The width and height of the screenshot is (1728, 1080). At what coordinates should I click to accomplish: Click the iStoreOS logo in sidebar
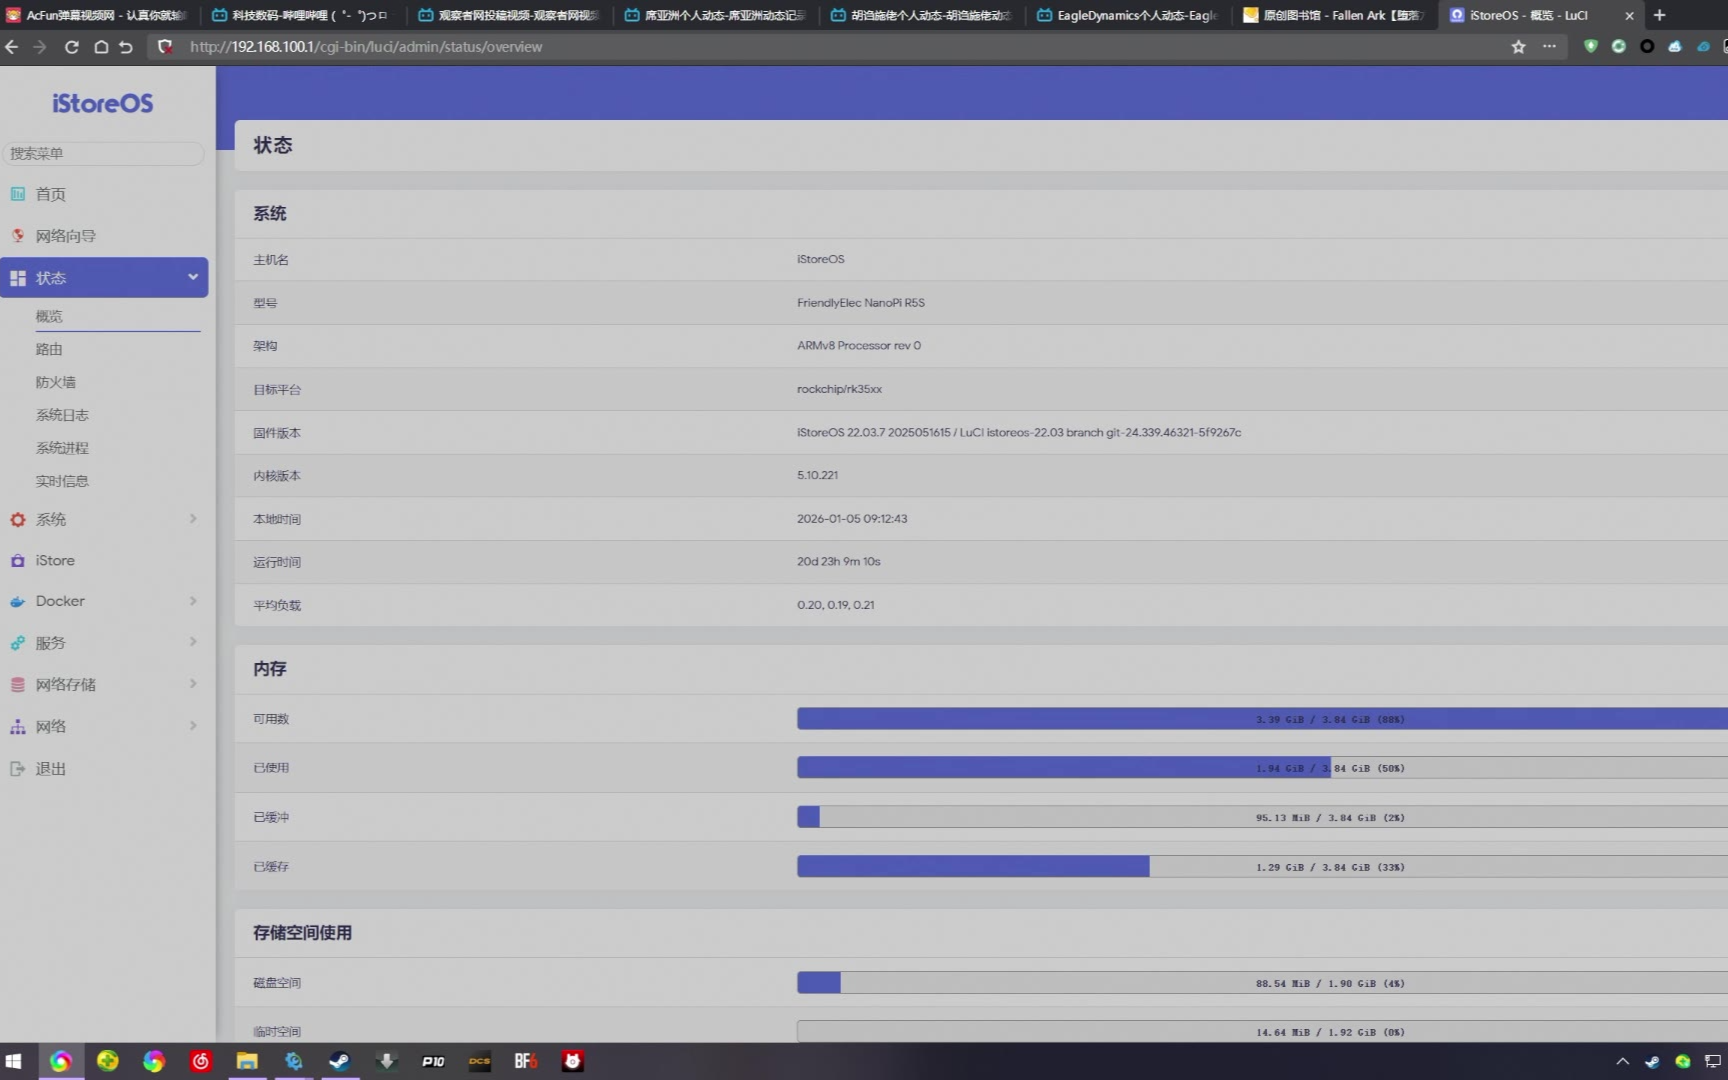(x=103, y=104)
